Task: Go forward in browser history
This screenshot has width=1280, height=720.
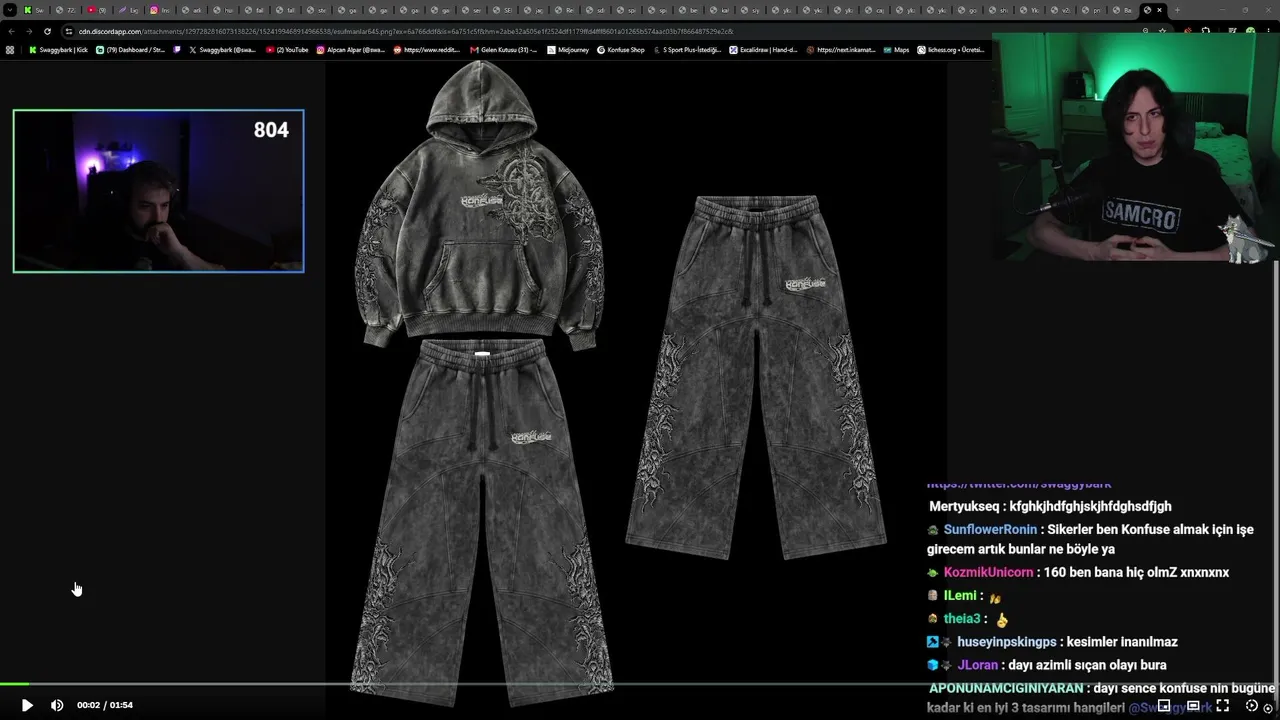Action: 28,31
